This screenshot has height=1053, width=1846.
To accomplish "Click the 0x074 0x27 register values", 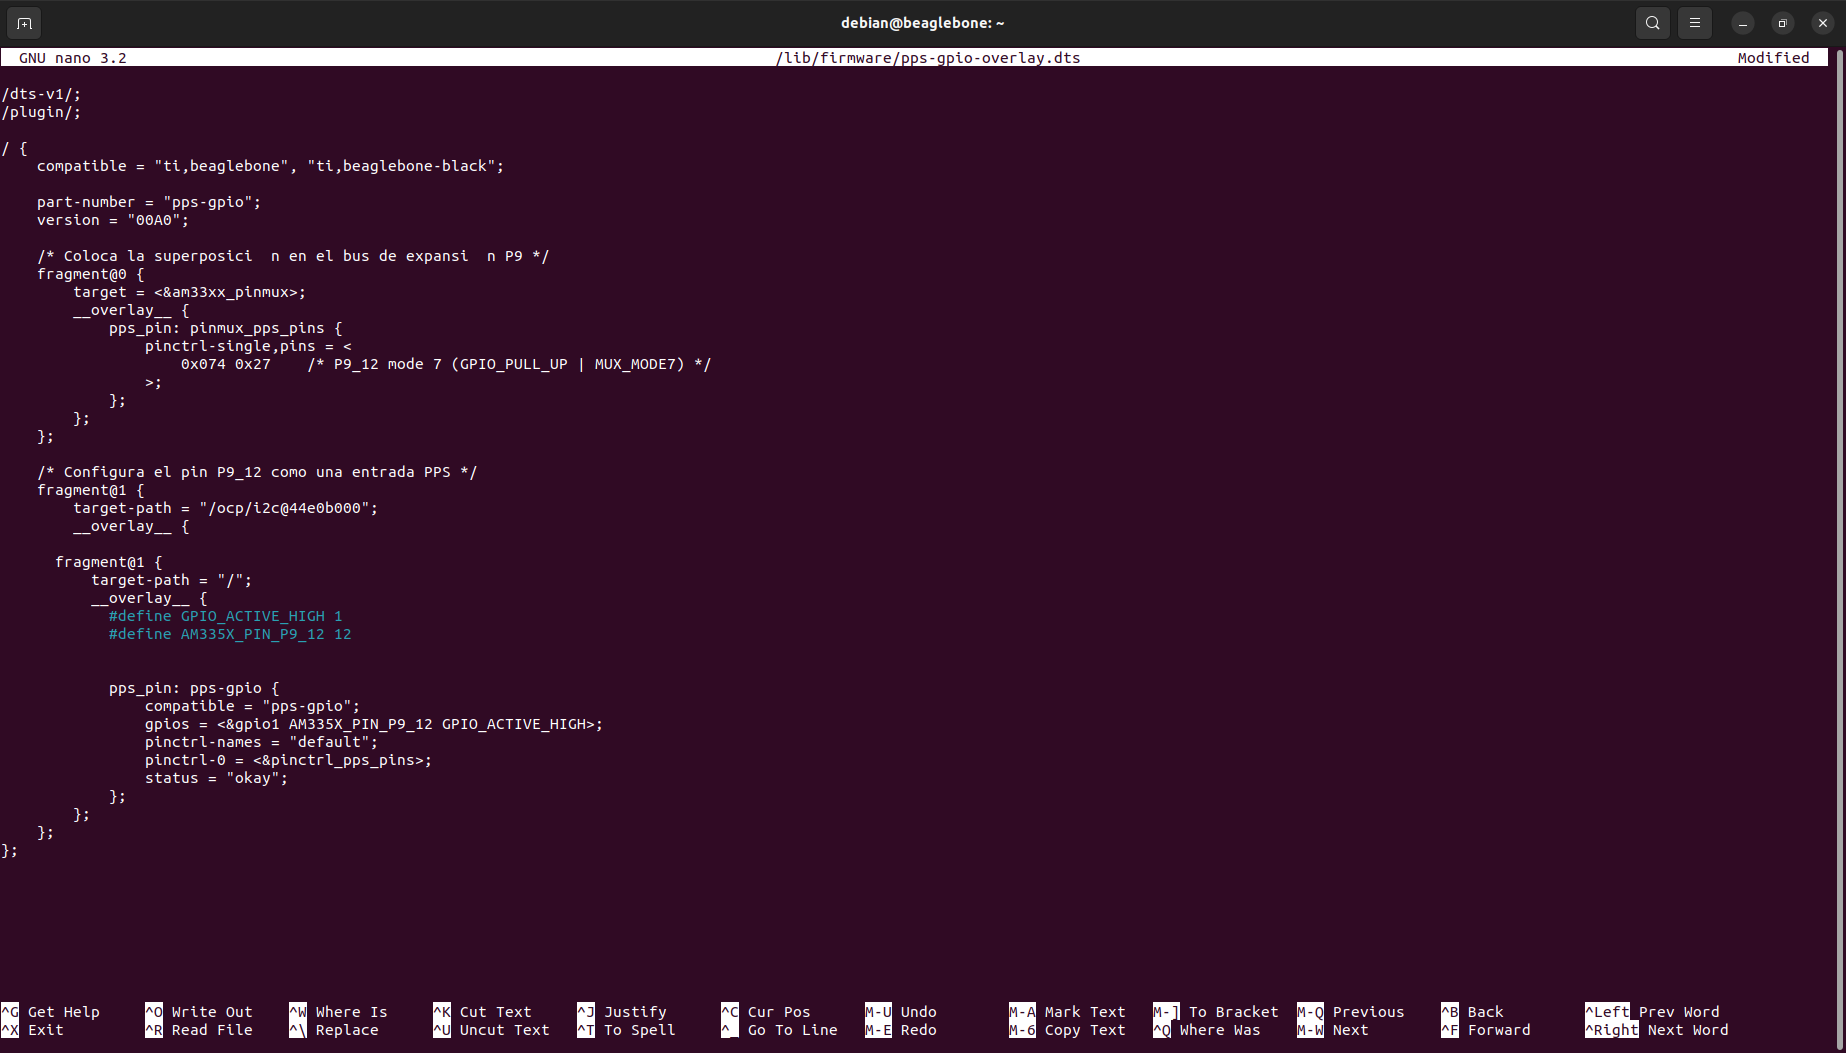I will (x=225, y=364).
